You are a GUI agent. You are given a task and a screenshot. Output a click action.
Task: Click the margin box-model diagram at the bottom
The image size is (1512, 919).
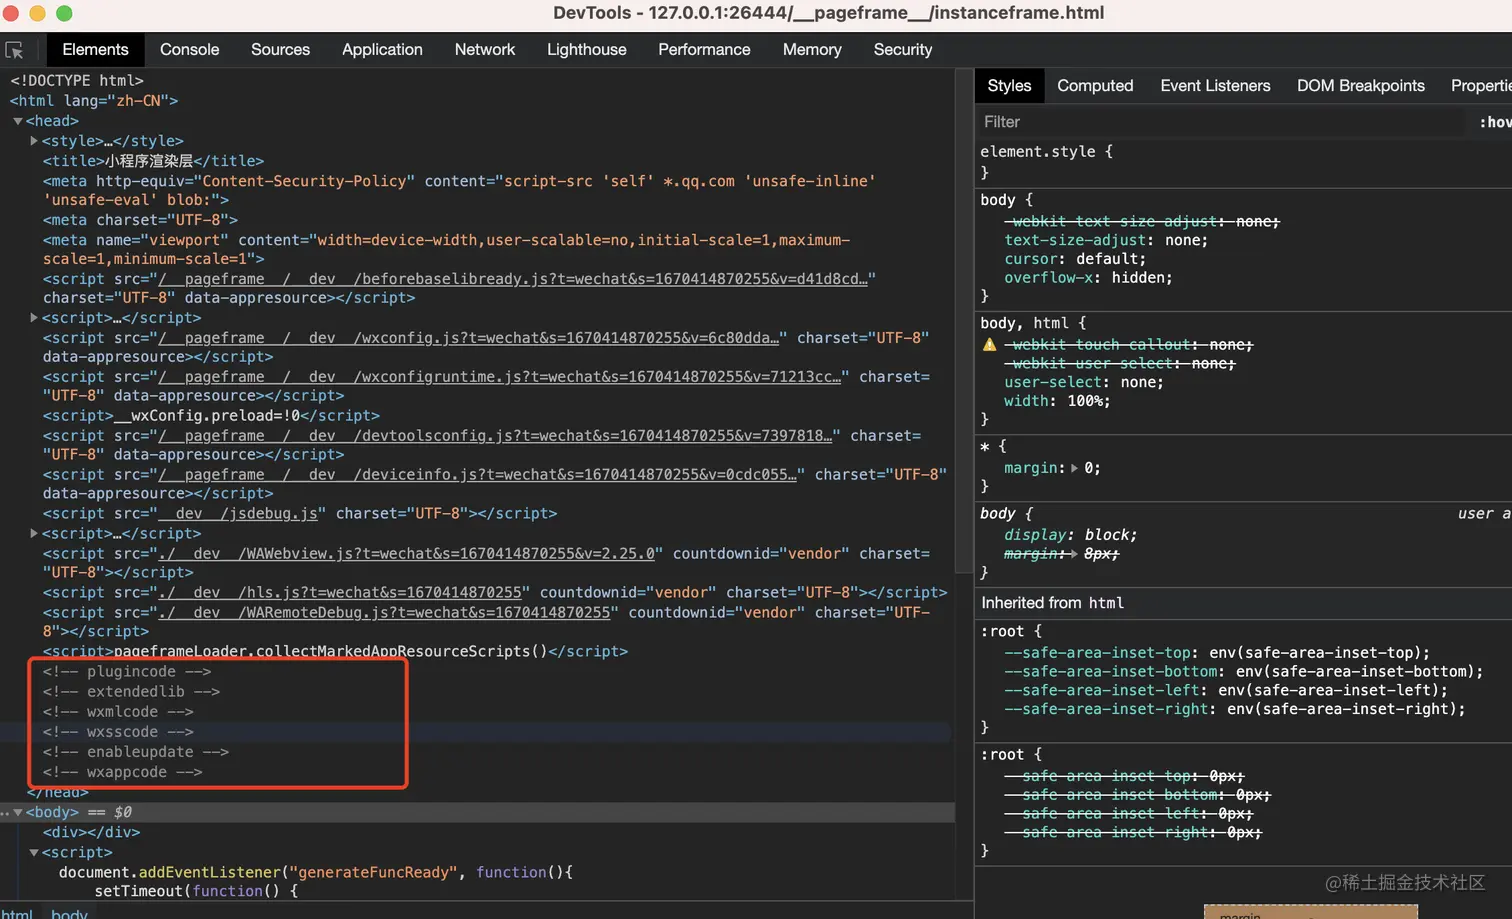pyautogui.click(x=1310, y=912)
